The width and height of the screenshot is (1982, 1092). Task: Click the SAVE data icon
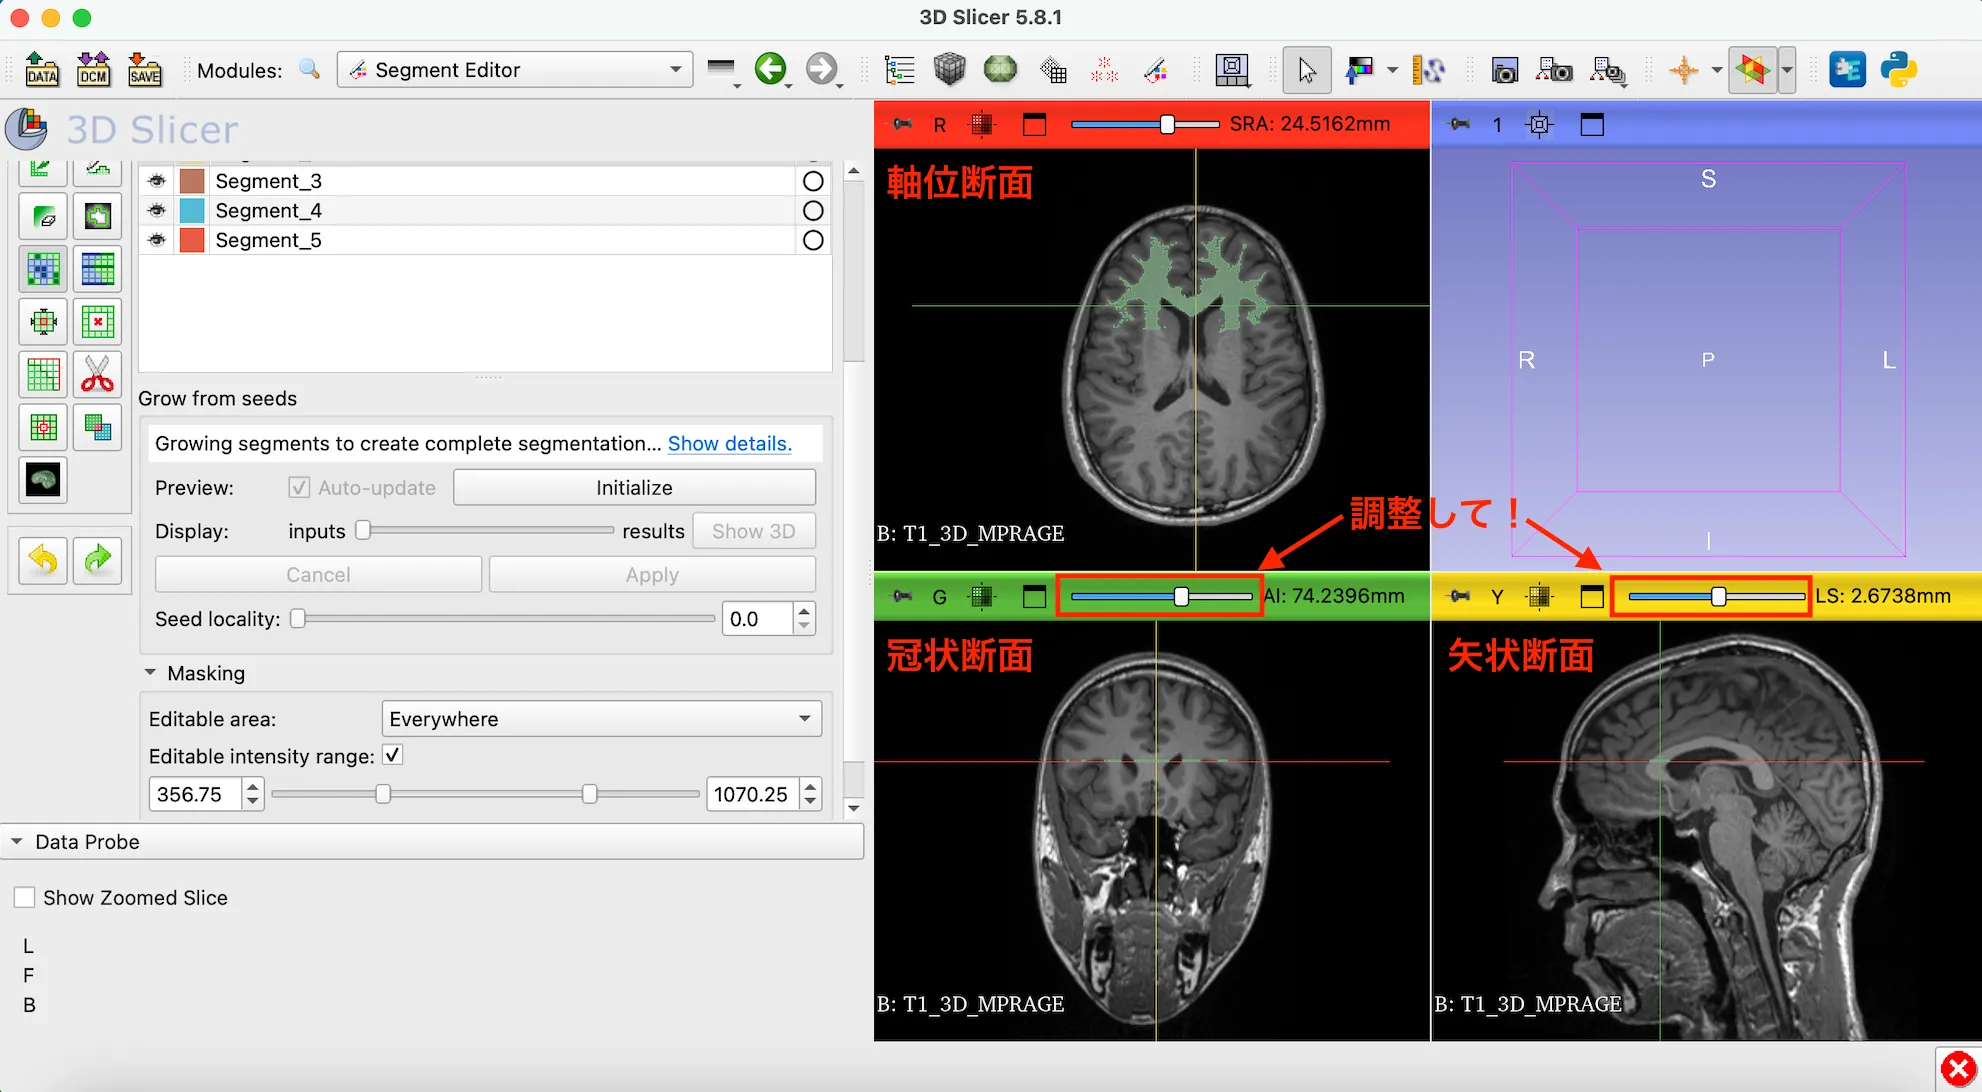145,70
